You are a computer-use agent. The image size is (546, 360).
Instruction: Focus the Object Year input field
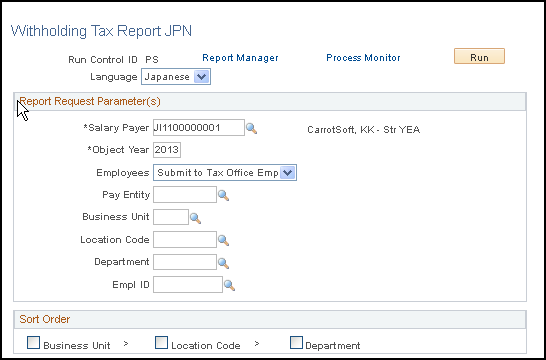[x=167, y=150]
